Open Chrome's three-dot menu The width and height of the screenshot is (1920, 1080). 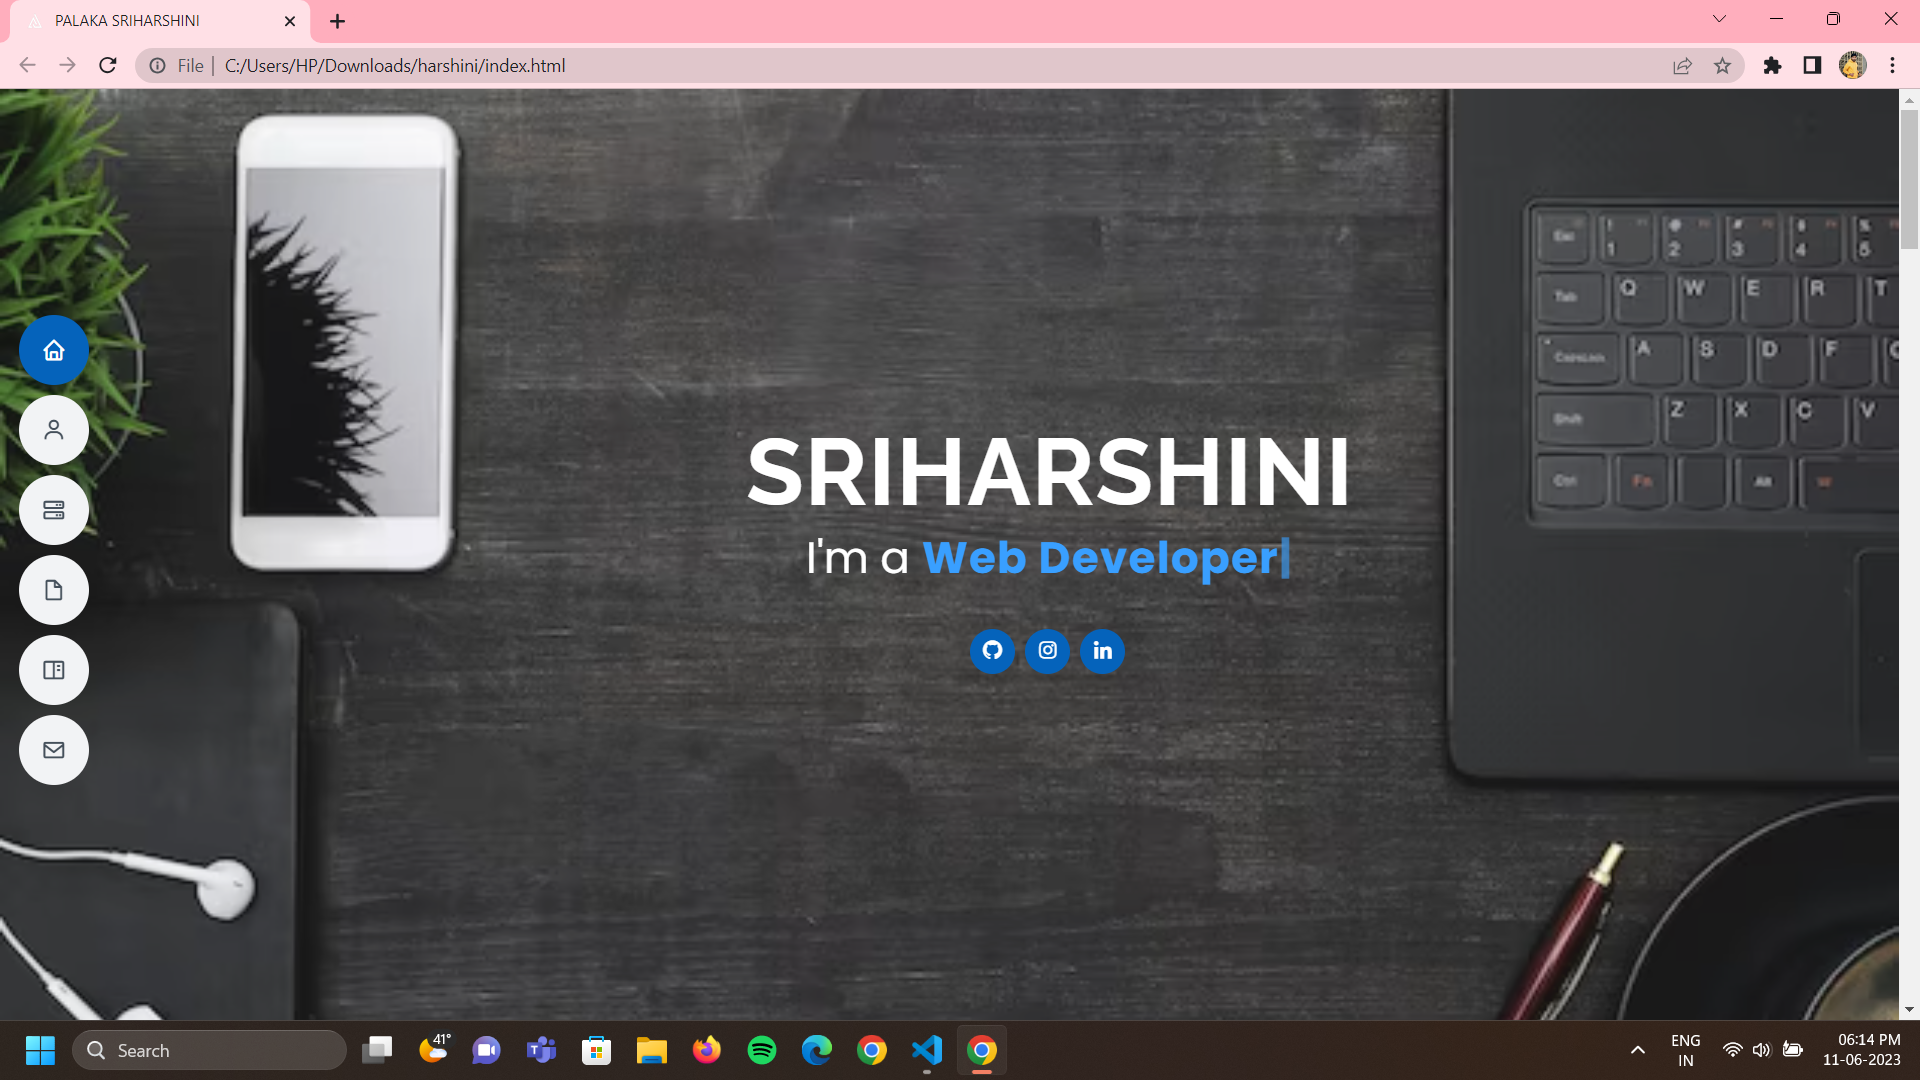[1892, 65]
